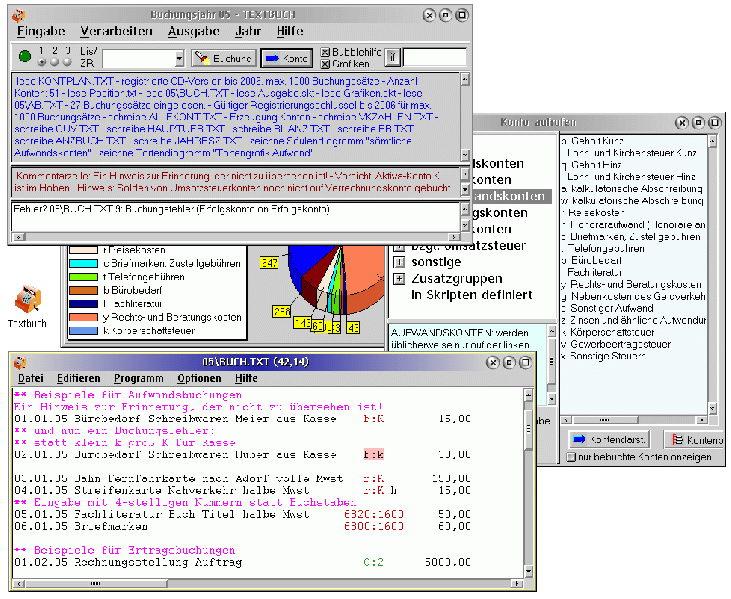Viewport: 731px width, 599px height.
Task: Click the BUCH.TXT editor window app icon
Action: pyautogui.click(x=20, y=362)
